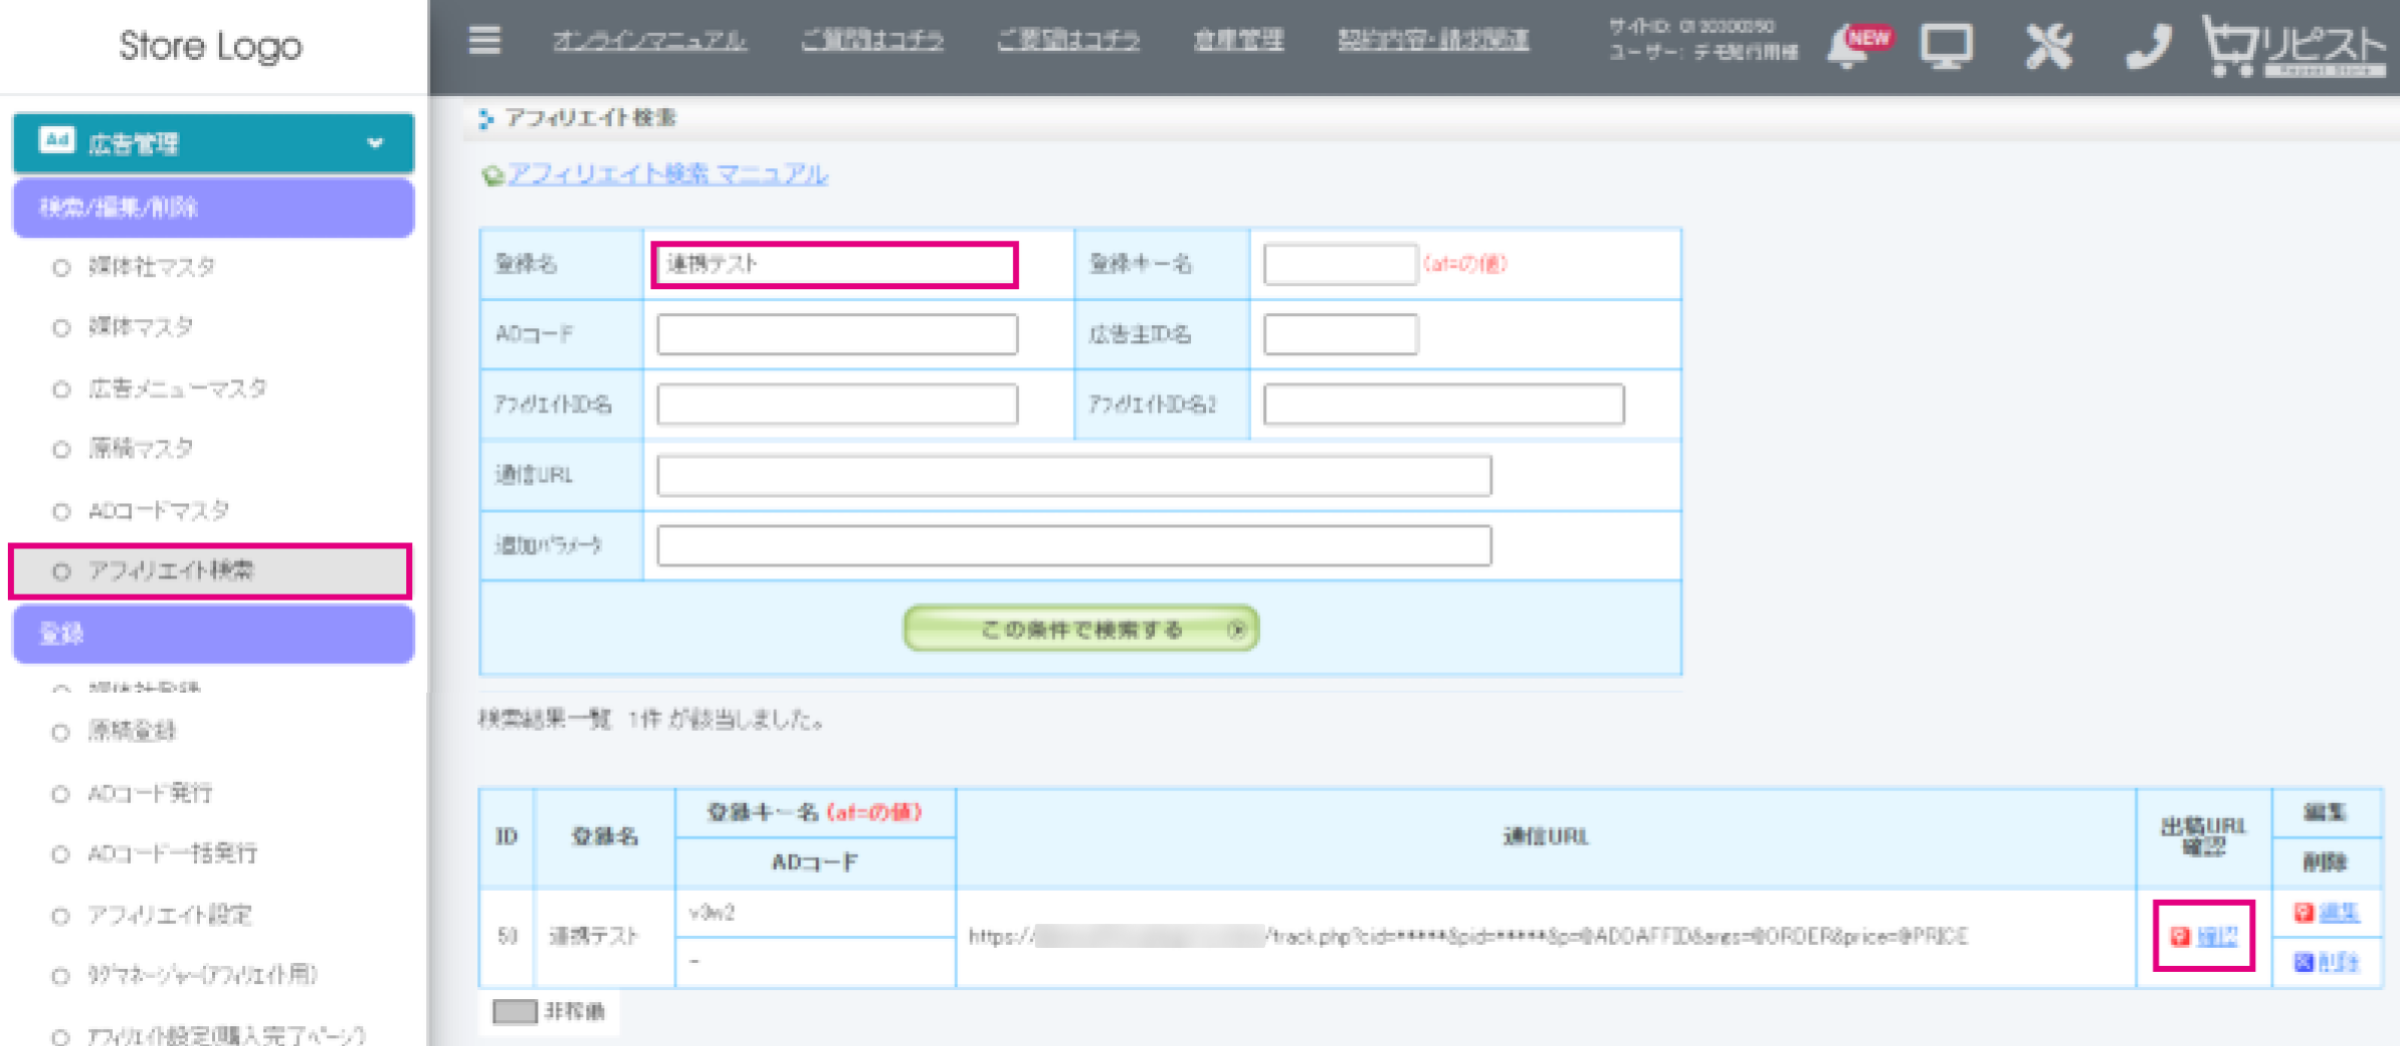Click the 削除 link in the result row
Screen dimensions: 2400x1046
(2339, 962)
